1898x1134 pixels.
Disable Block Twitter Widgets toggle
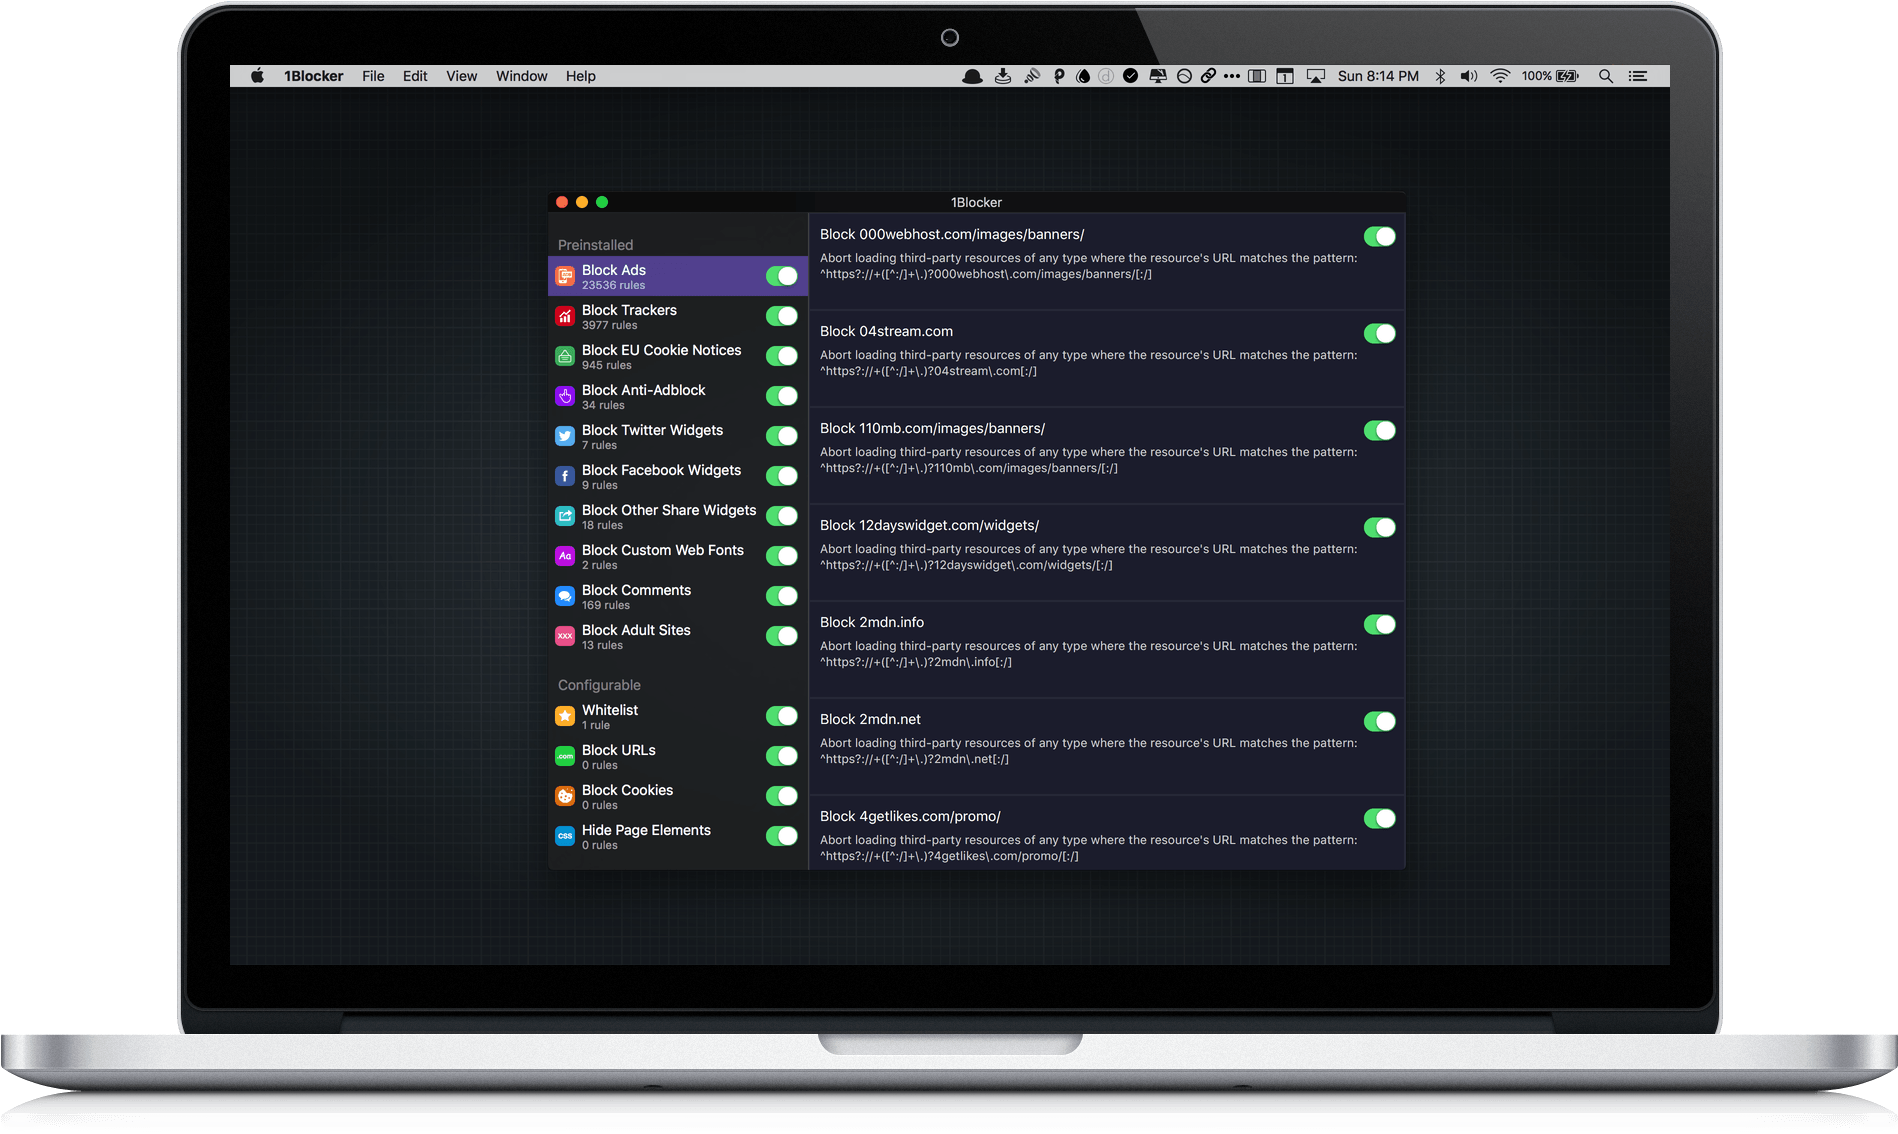coord(782,436)
